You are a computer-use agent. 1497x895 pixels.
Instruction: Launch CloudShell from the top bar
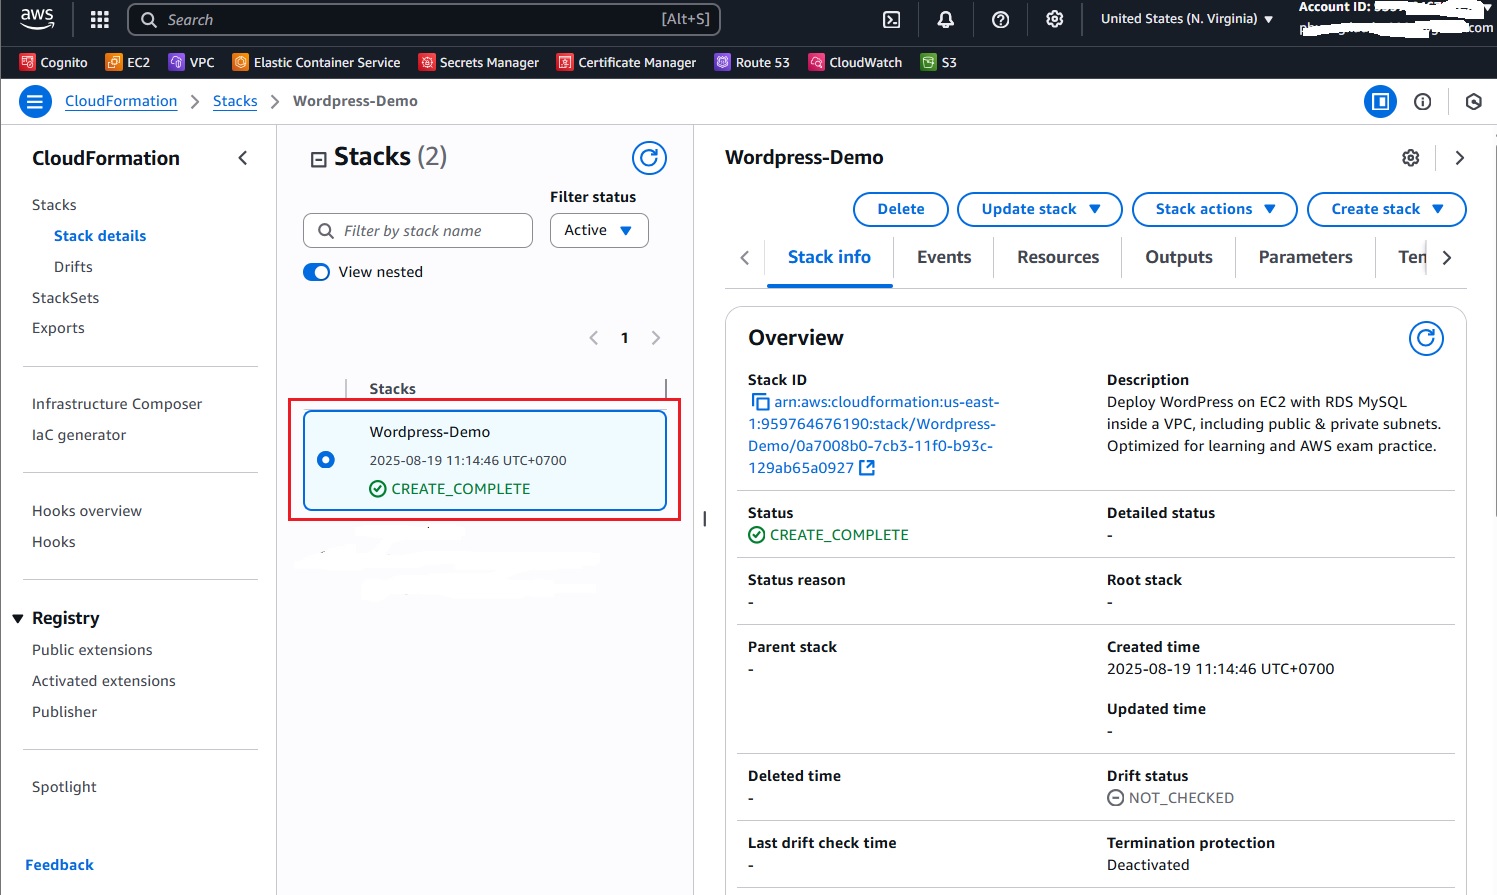(891, 20)
